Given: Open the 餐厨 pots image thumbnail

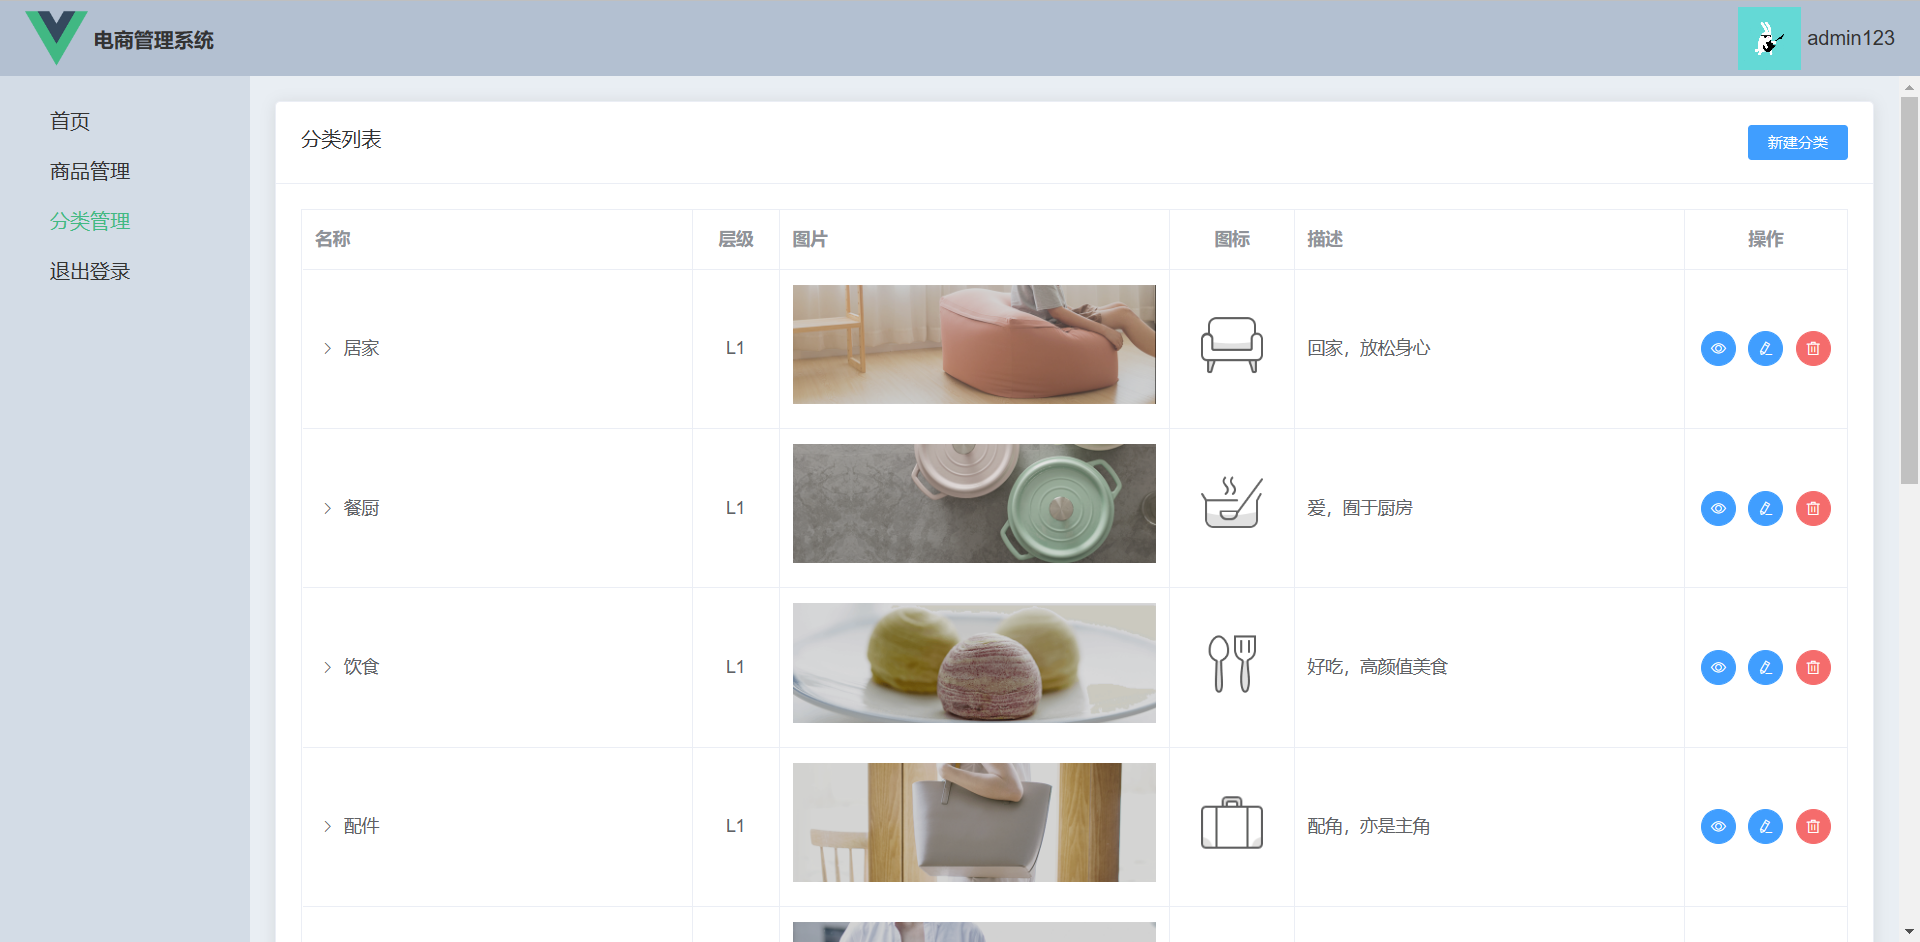Looking at the screenshot, I should pos(974,503).
